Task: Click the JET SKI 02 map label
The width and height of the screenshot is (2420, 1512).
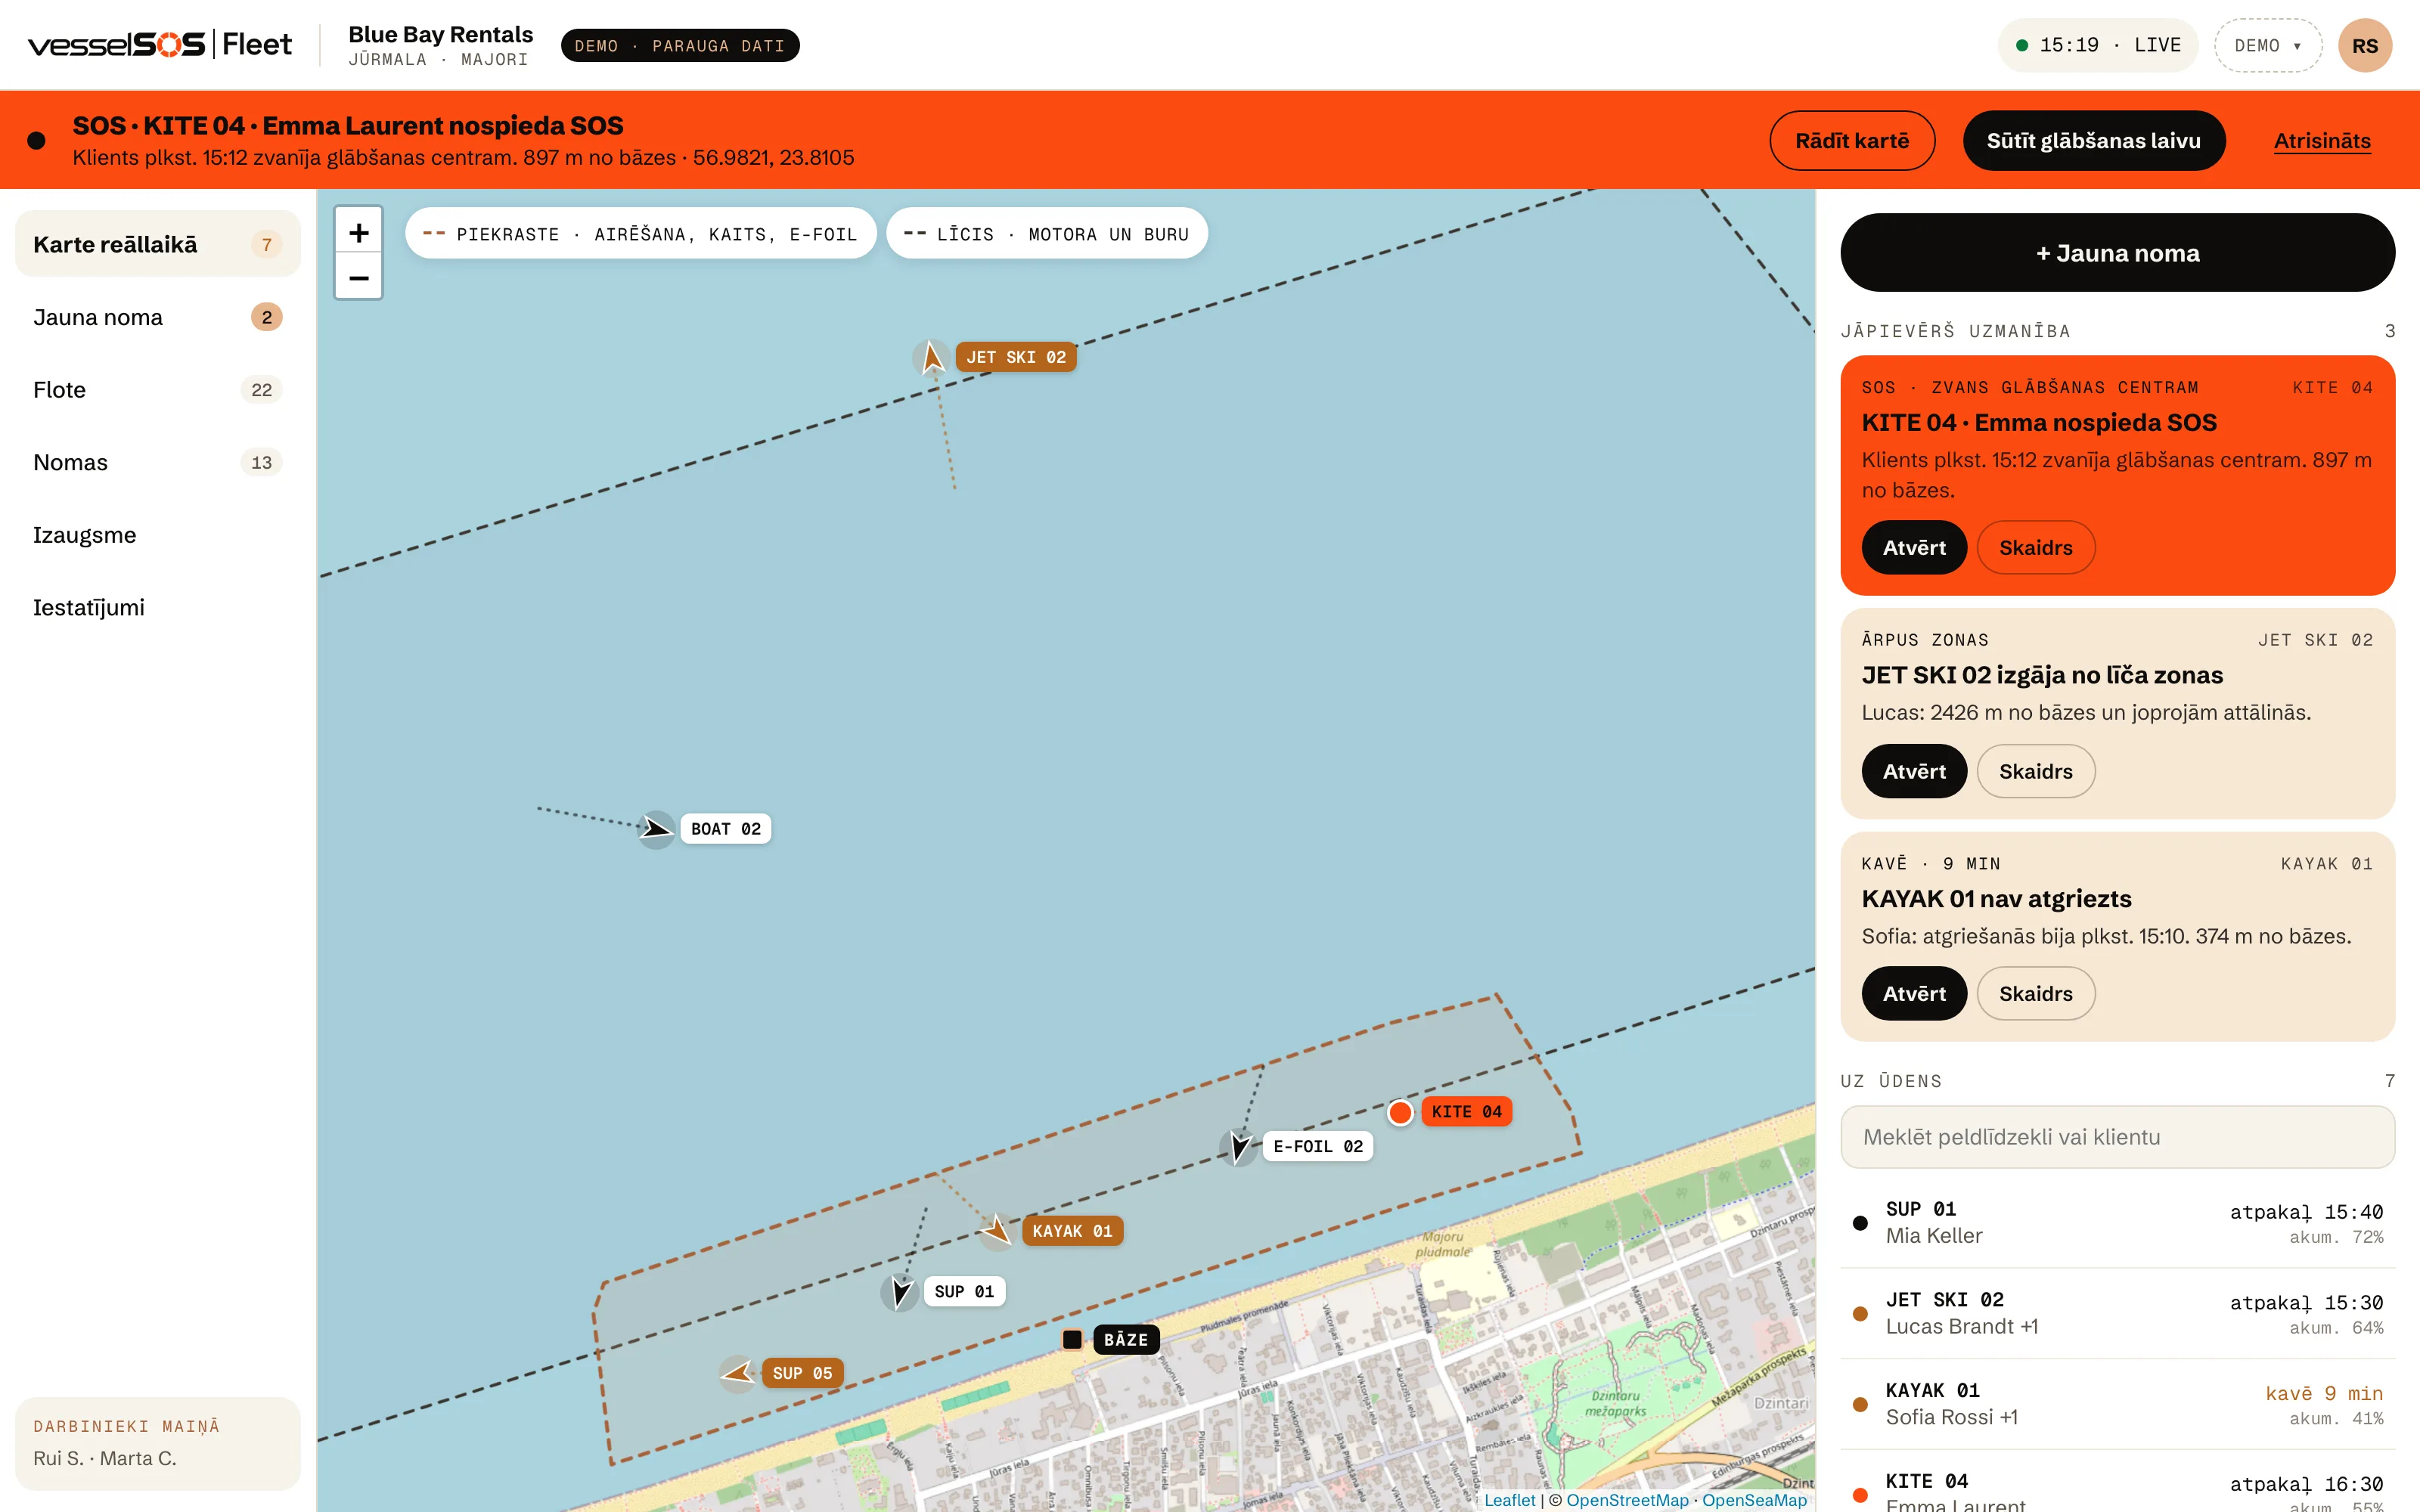Action: click(1016, 357)
